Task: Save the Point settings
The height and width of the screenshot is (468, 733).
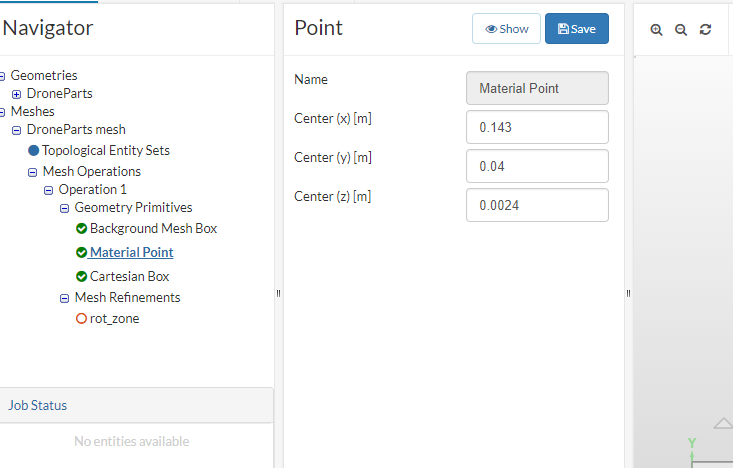Action: tap(576, 29)
